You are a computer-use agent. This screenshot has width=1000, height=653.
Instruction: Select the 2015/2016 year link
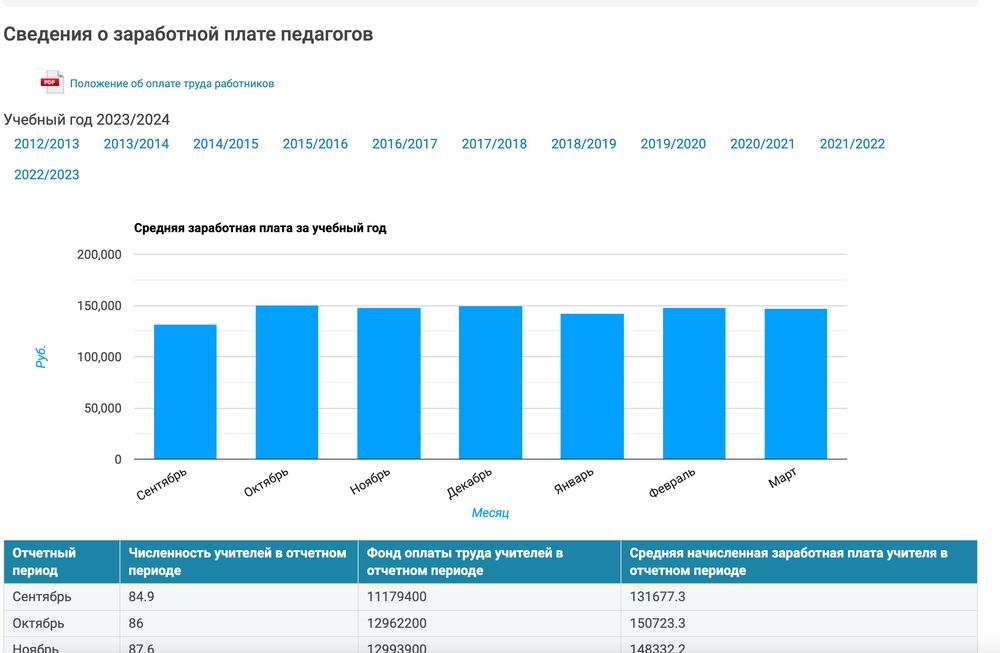[x=315, y=144]
